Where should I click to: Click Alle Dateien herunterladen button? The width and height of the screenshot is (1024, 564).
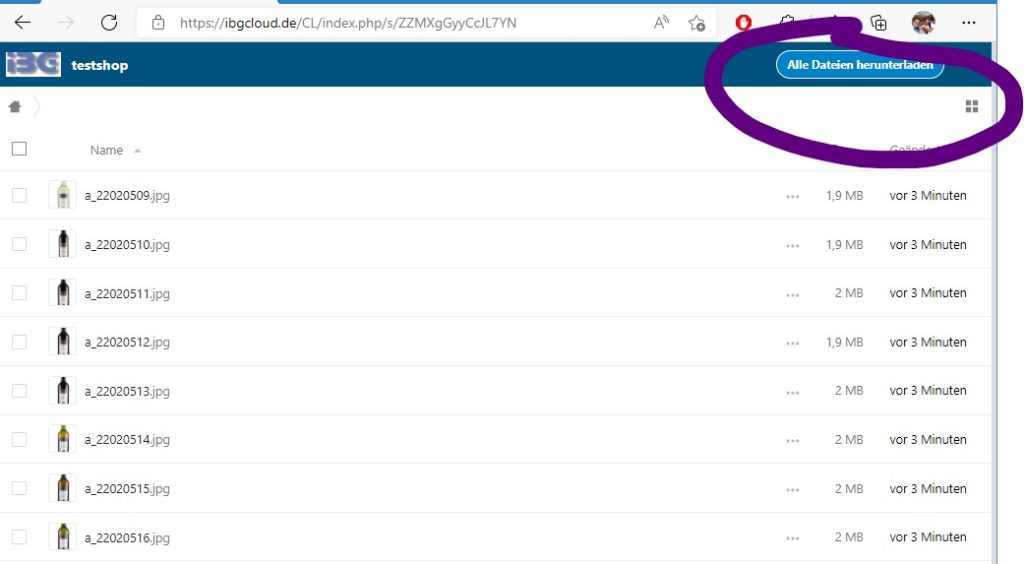(859, 65)
